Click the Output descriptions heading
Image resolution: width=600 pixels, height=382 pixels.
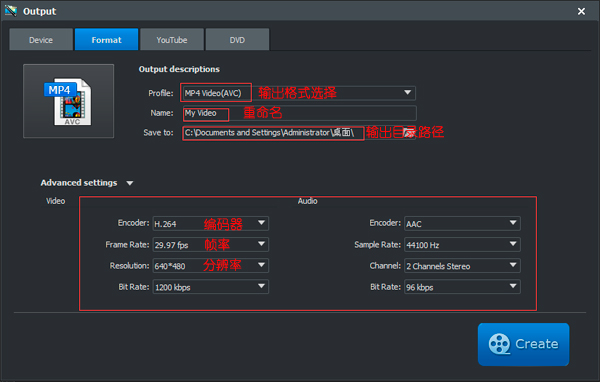point(179,69)
